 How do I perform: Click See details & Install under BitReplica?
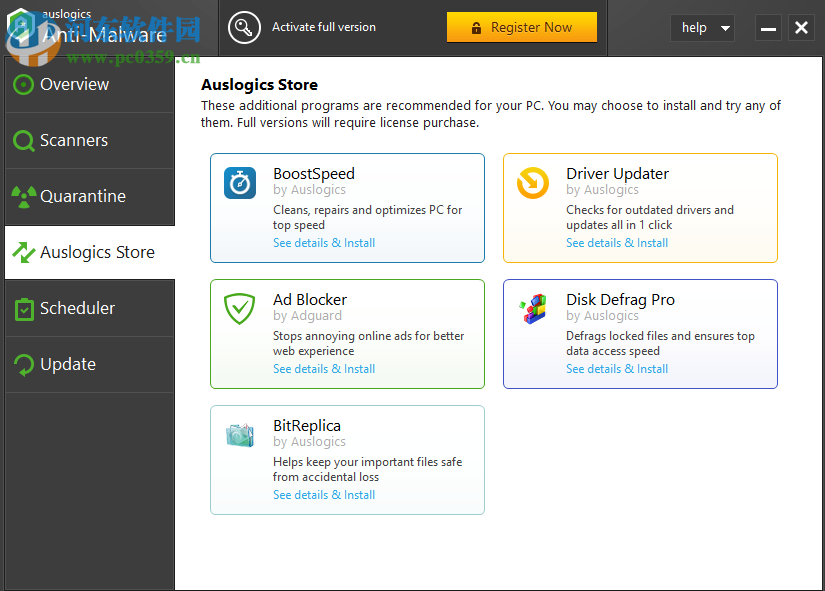323,494
